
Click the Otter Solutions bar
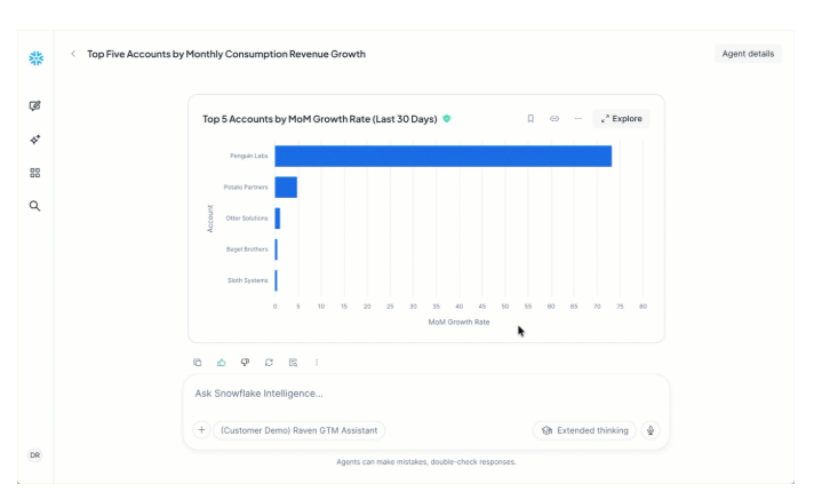[277, 218]
